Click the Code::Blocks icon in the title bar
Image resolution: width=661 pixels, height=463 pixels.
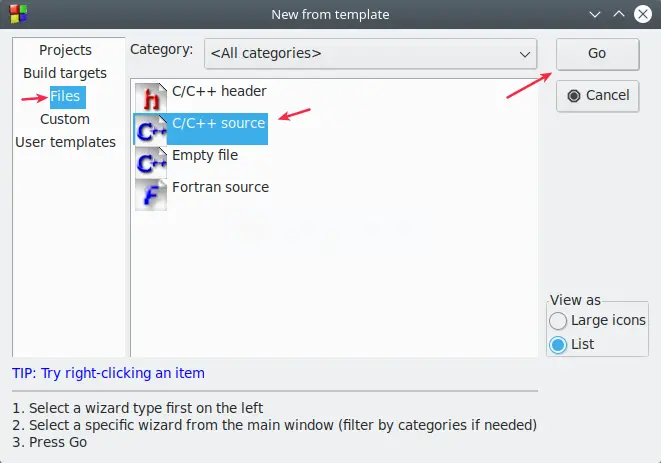point(12,14)
